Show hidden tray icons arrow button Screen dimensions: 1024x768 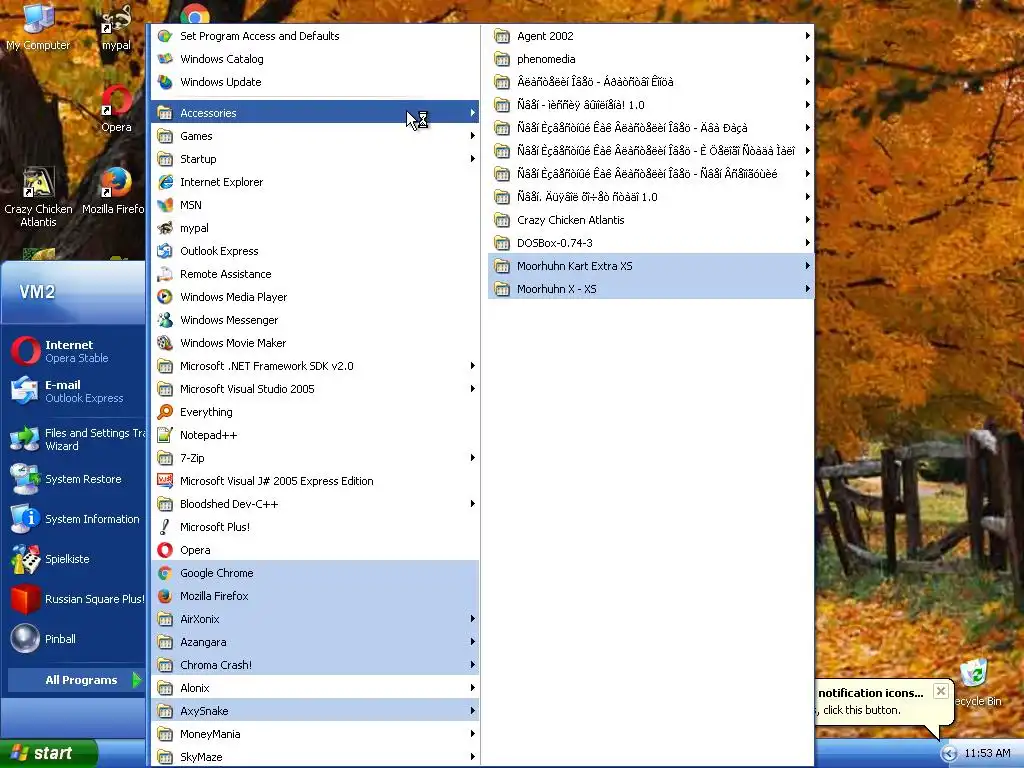point(949,754)
